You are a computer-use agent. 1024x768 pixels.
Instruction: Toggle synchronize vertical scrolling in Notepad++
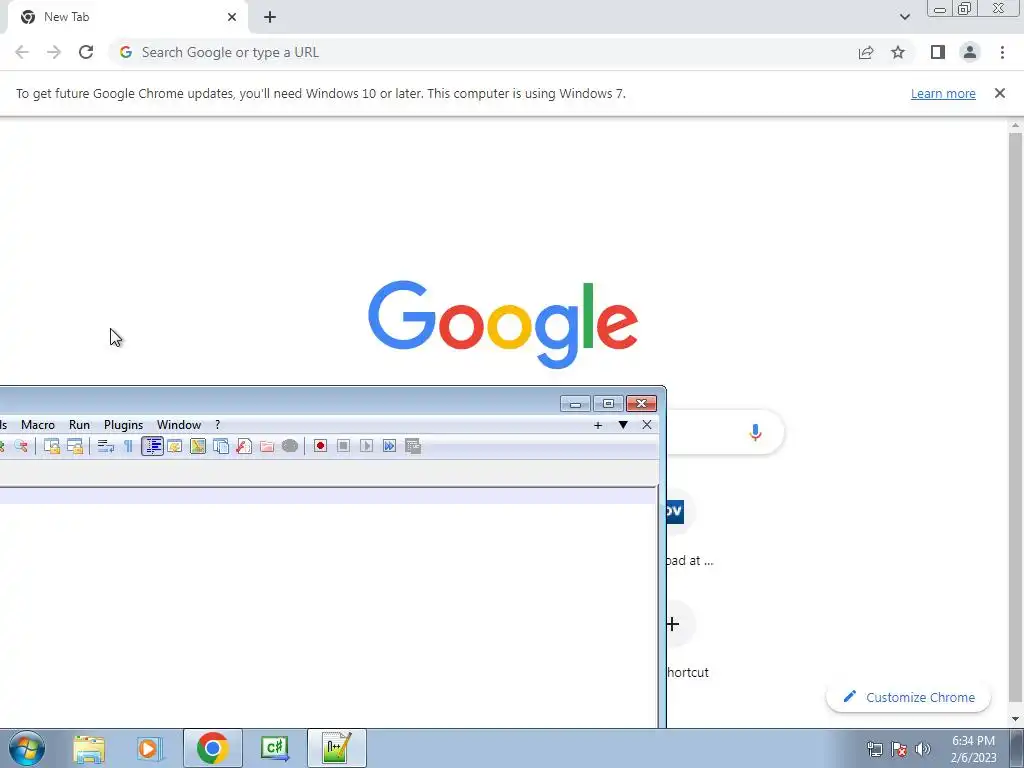click(x=52, y=446)
